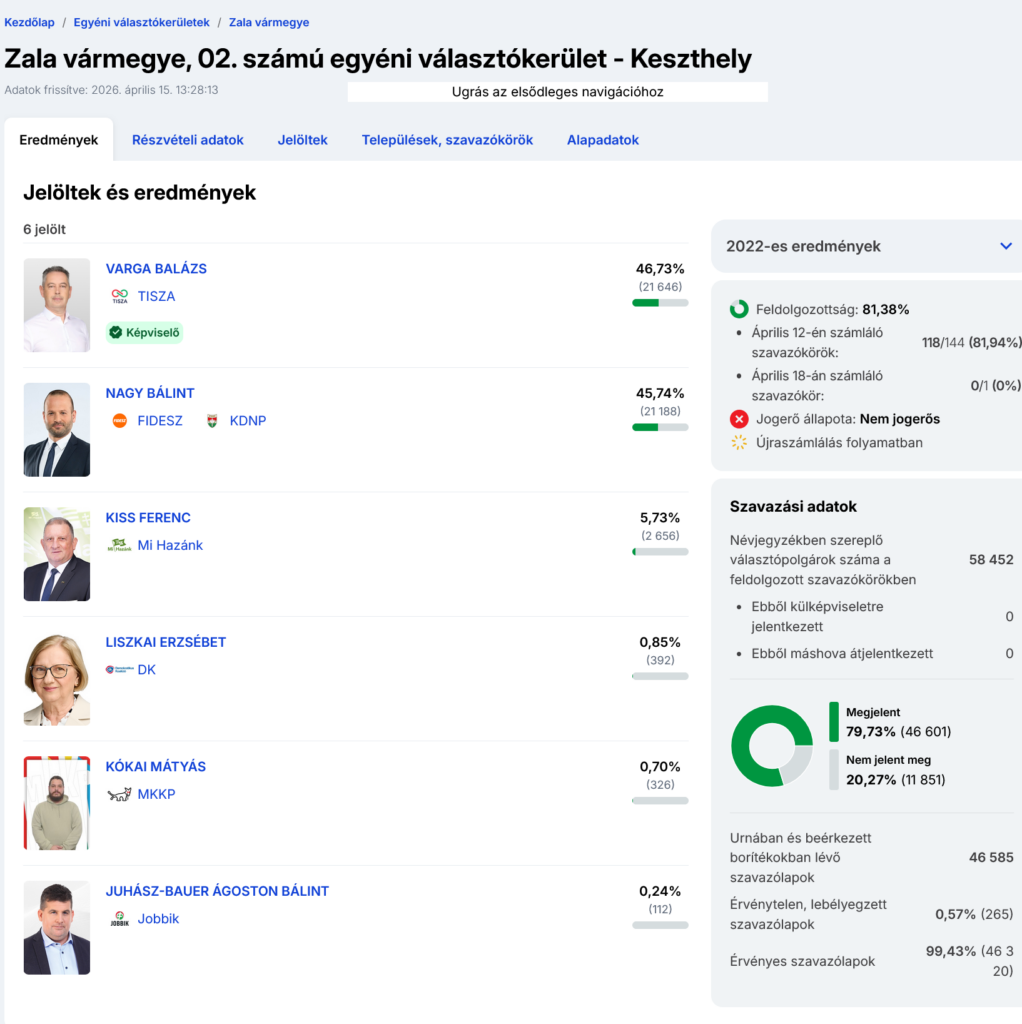
Task: Click the KDNP party crest icon
Action: (212, 421)
